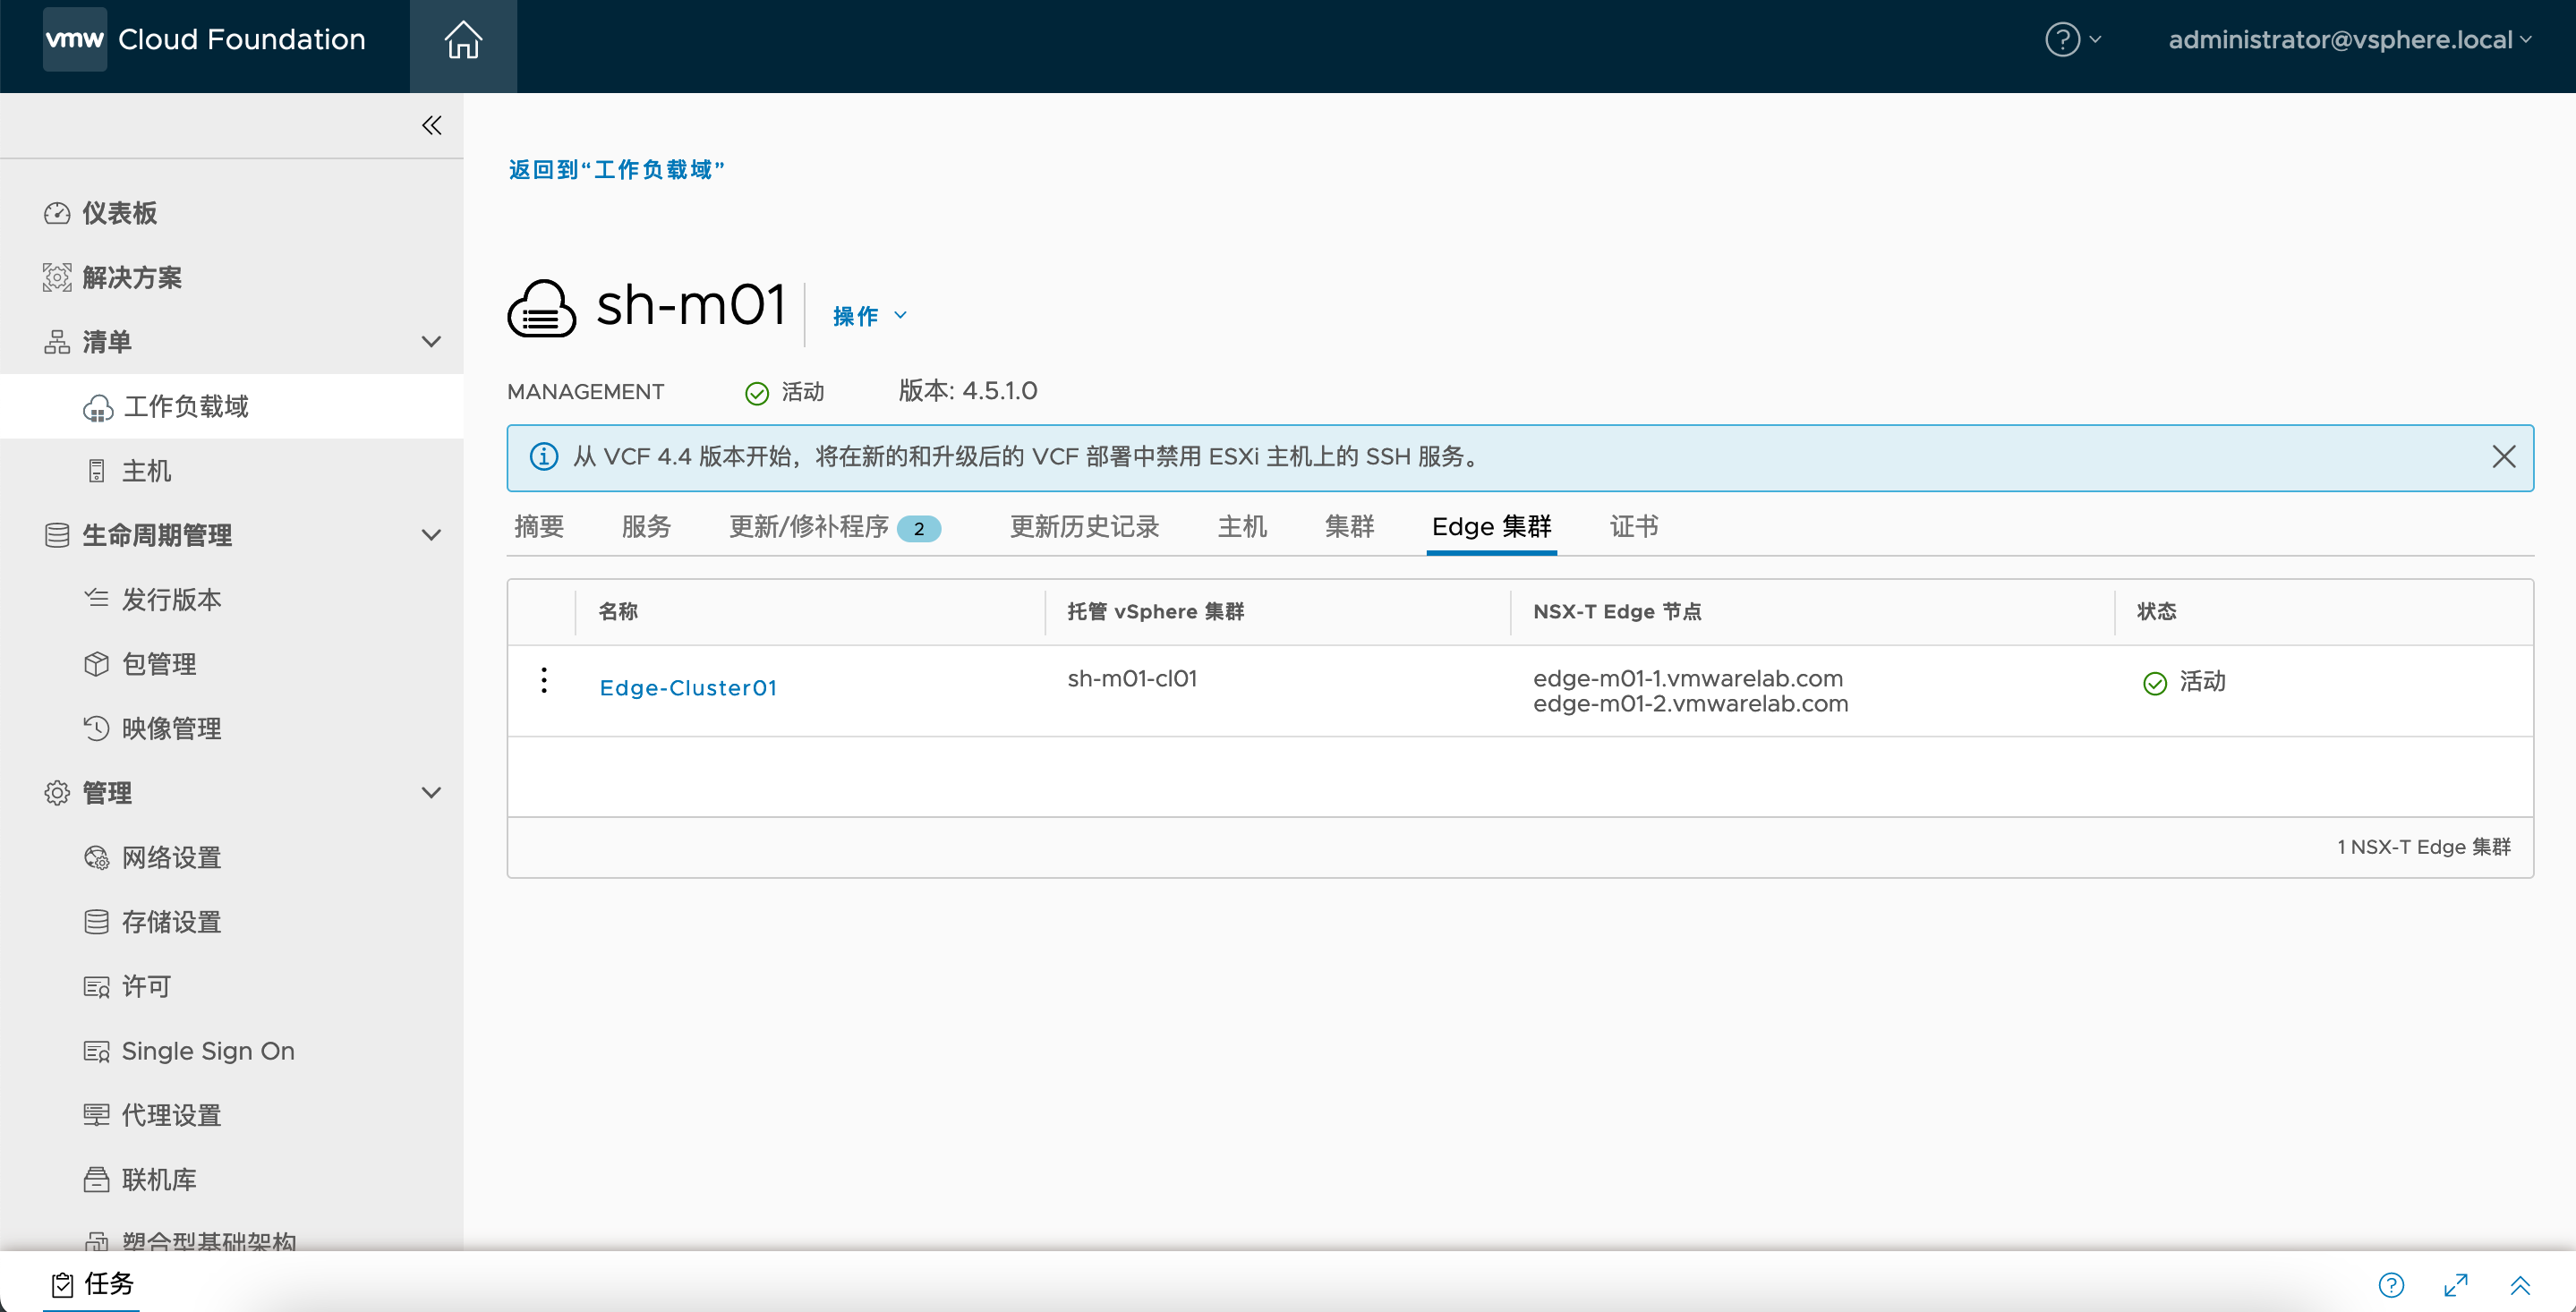Select the Edge 集群 tab

point(1491,527)
